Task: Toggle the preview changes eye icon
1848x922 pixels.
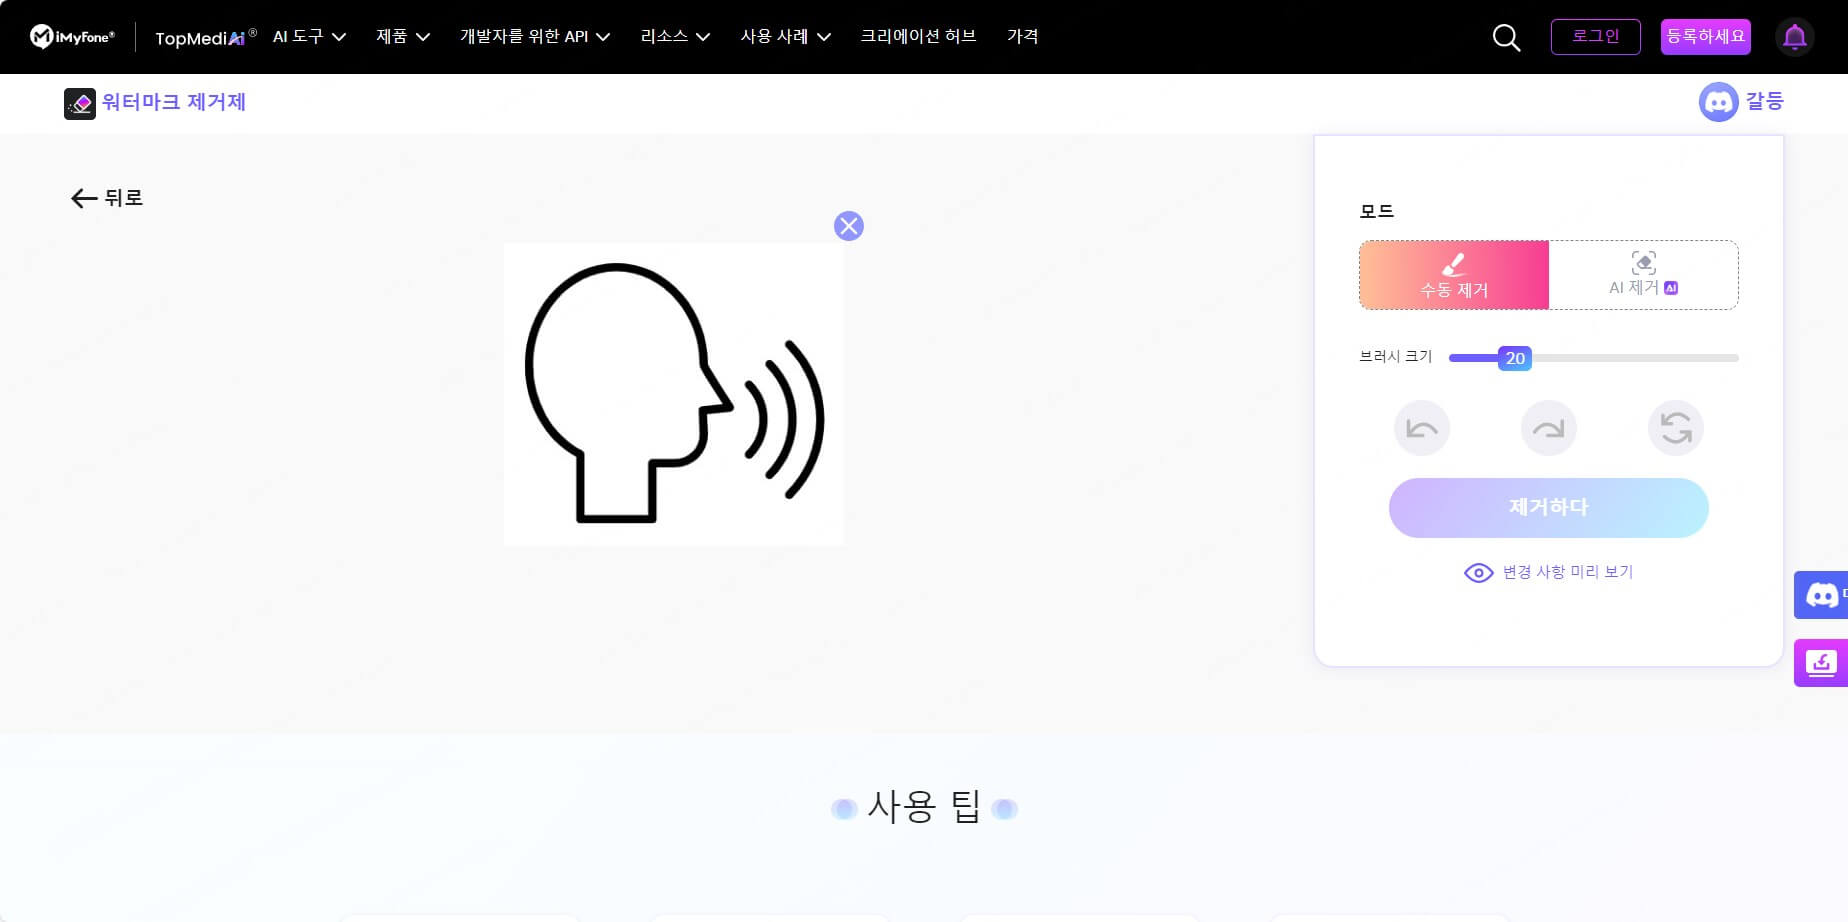Action: pos(1478,573)
